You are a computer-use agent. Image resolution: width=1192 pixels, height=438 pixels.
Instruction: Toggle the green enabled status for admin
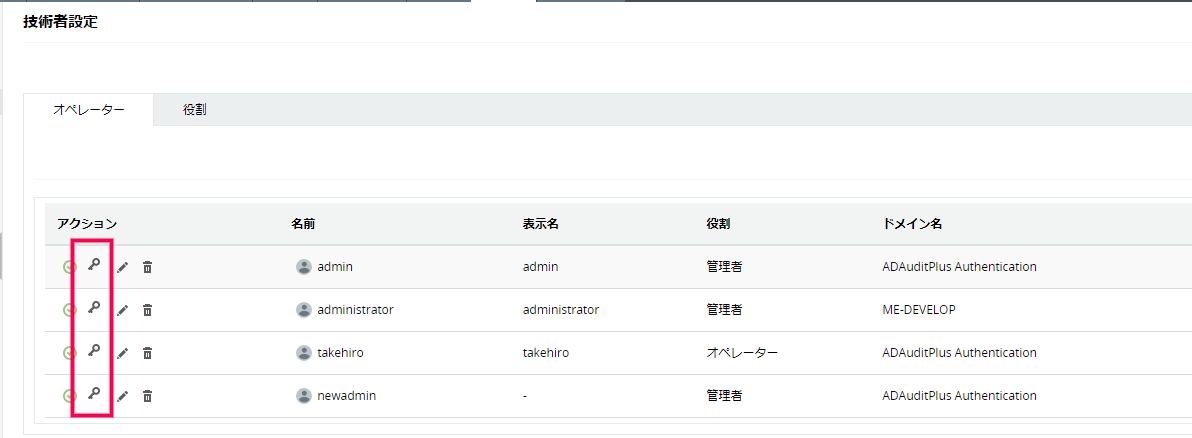(69, 267)
